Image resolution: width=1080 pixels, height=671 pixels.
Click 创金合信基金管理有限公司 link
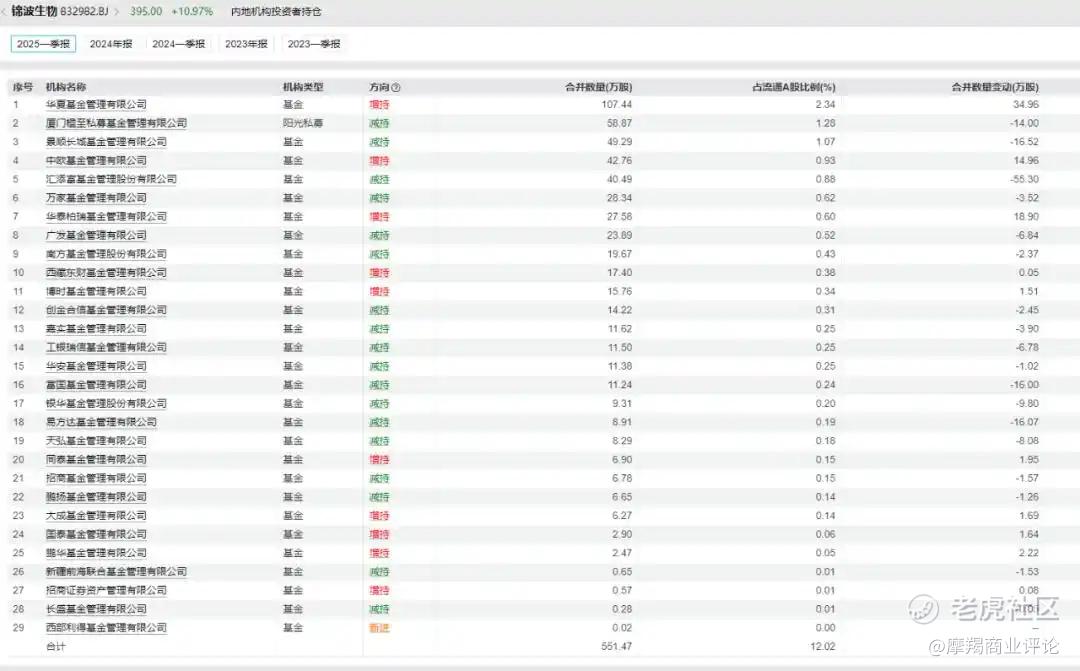[106, 310]
